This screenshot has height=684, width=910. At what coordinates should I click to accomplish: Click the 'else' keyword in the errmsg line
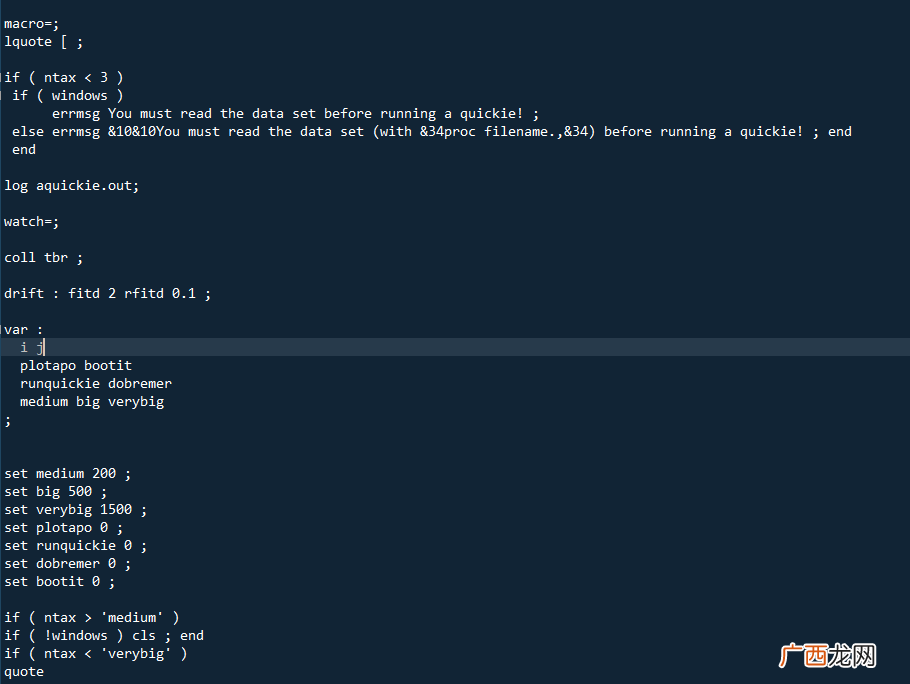coord(28,132)
